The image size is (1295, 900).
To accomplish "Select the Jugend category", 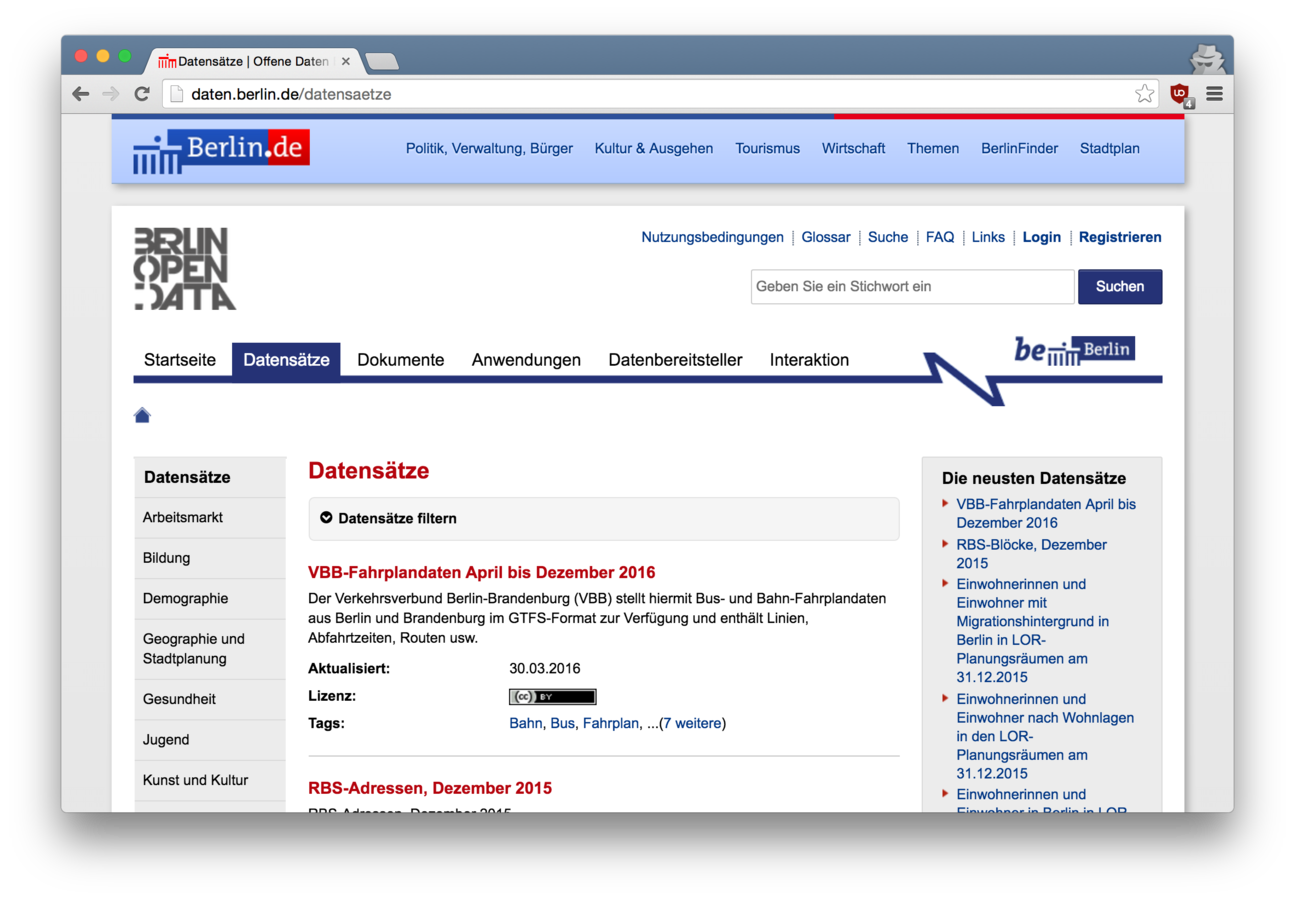I will pos(209,740).
